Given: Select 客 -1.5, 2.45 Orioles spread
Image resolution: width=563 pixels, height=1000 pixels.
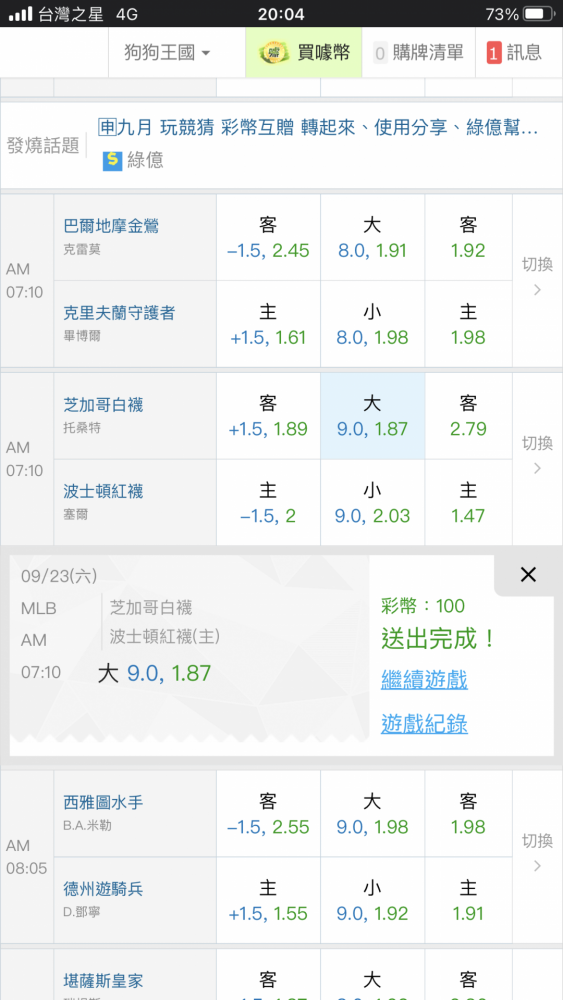Looking at the screenshot, I should click(268, 237).
